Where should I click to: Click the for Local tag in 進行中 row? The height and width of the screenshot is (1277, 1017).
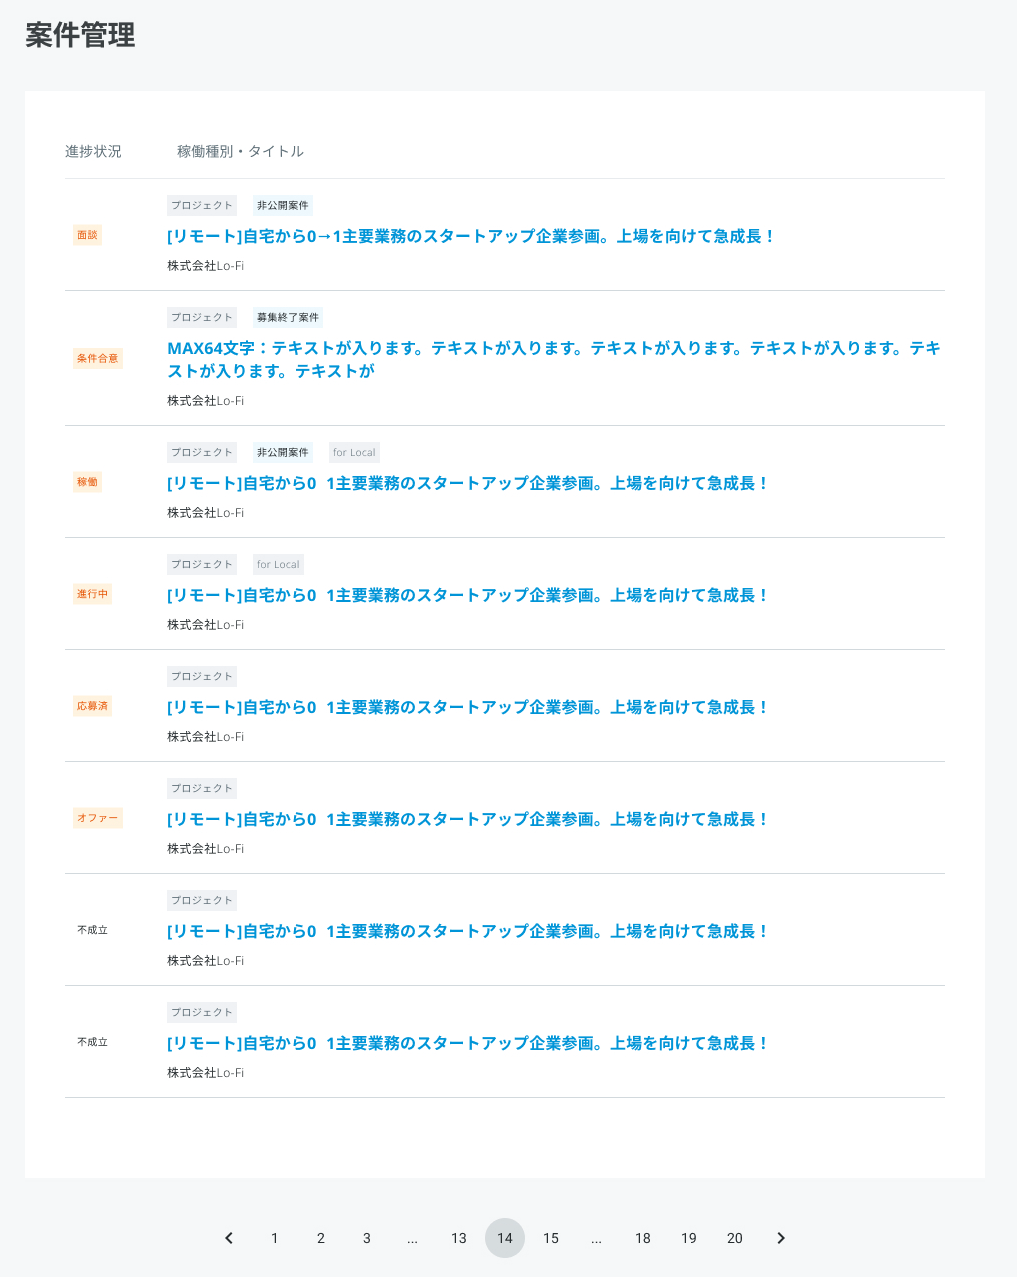coord(278,564)
